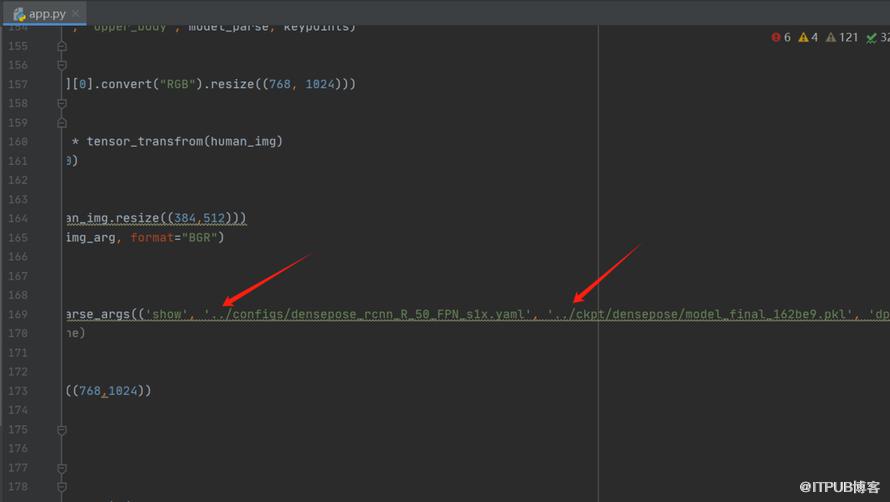
Task: Click line number 176 in the gutter
Action: [x=18, y=449]
